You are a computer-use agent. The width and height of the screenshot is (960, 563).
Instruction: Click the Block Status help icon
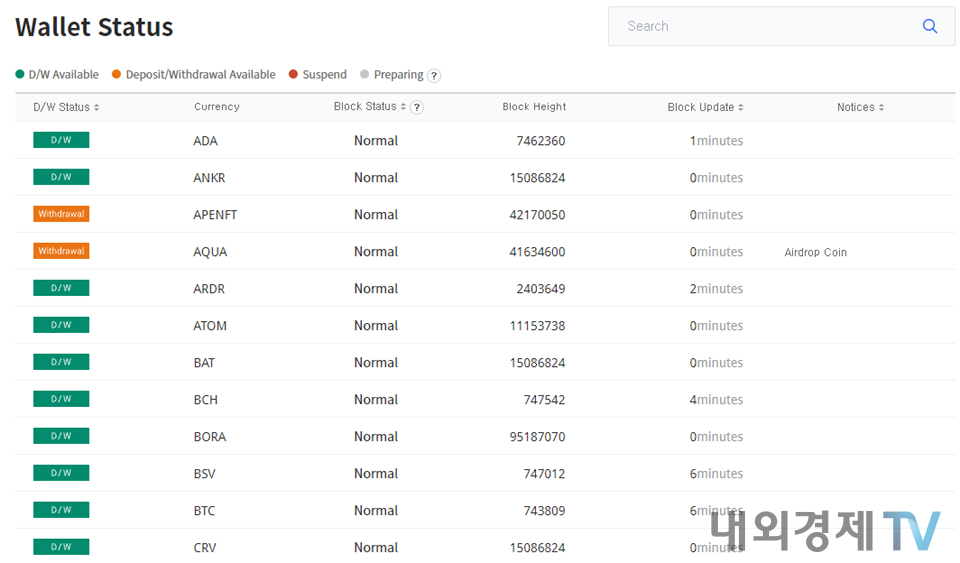coord(417,108)
